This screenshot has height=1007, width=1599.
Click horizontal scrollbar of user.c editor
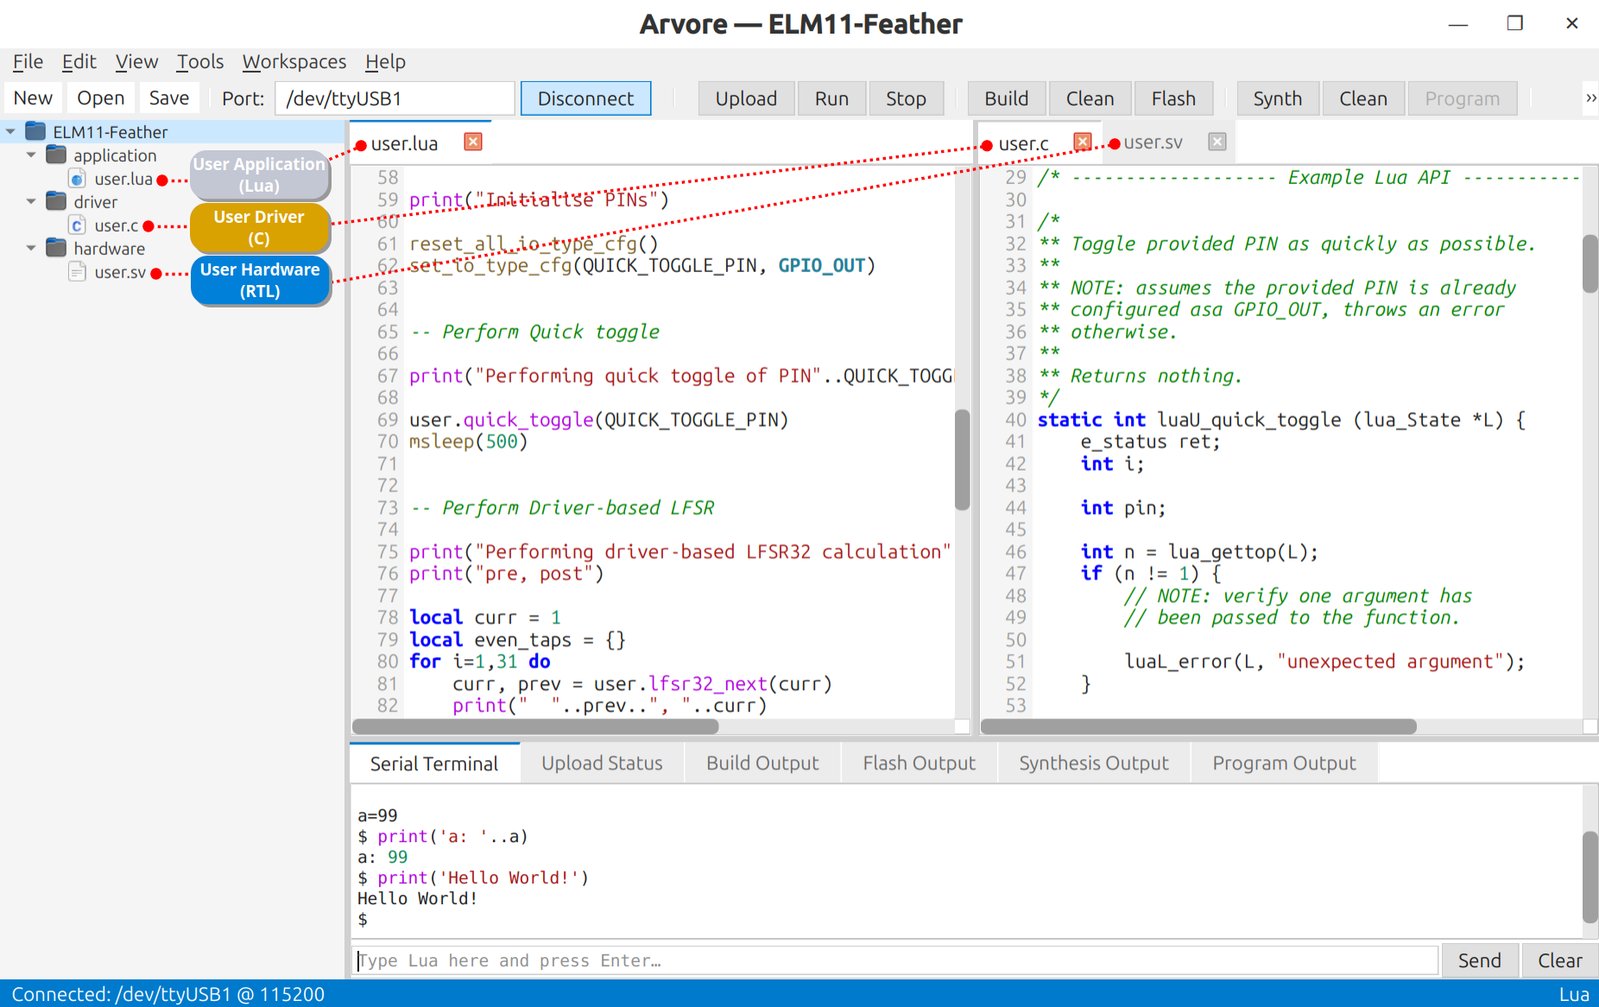1199,726
